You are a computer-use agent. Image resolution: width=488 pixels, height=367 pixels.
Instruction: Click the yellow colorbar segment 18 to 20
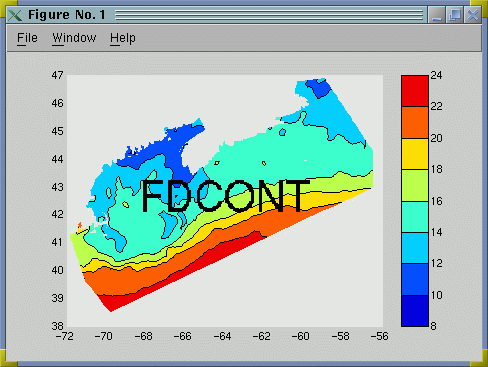(x=415, y=154)
